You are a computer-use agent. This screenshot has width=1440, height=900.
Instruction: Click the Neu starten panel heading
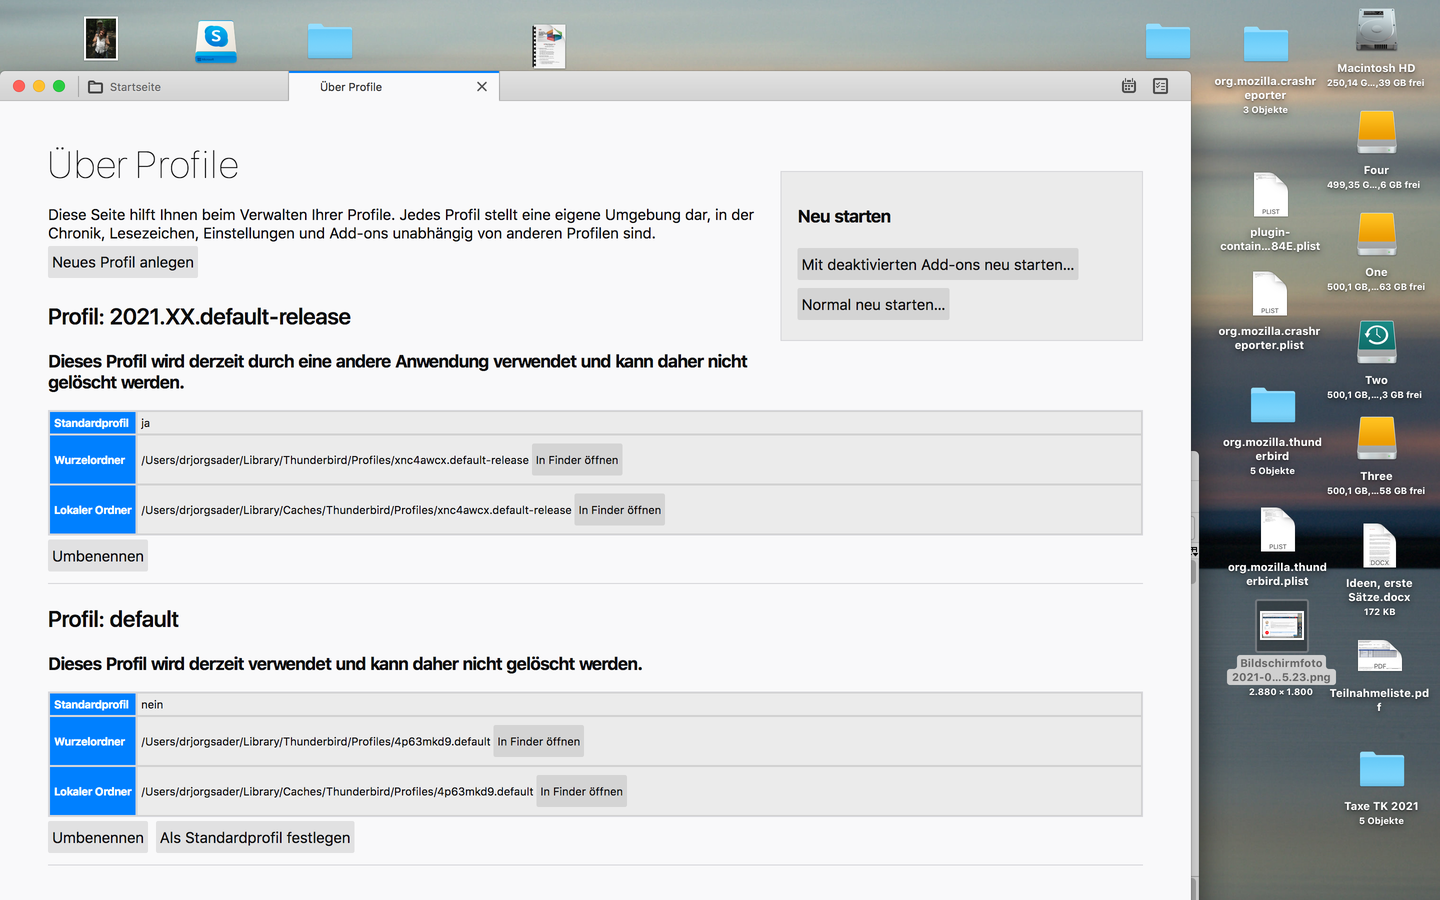coord(844,216)
